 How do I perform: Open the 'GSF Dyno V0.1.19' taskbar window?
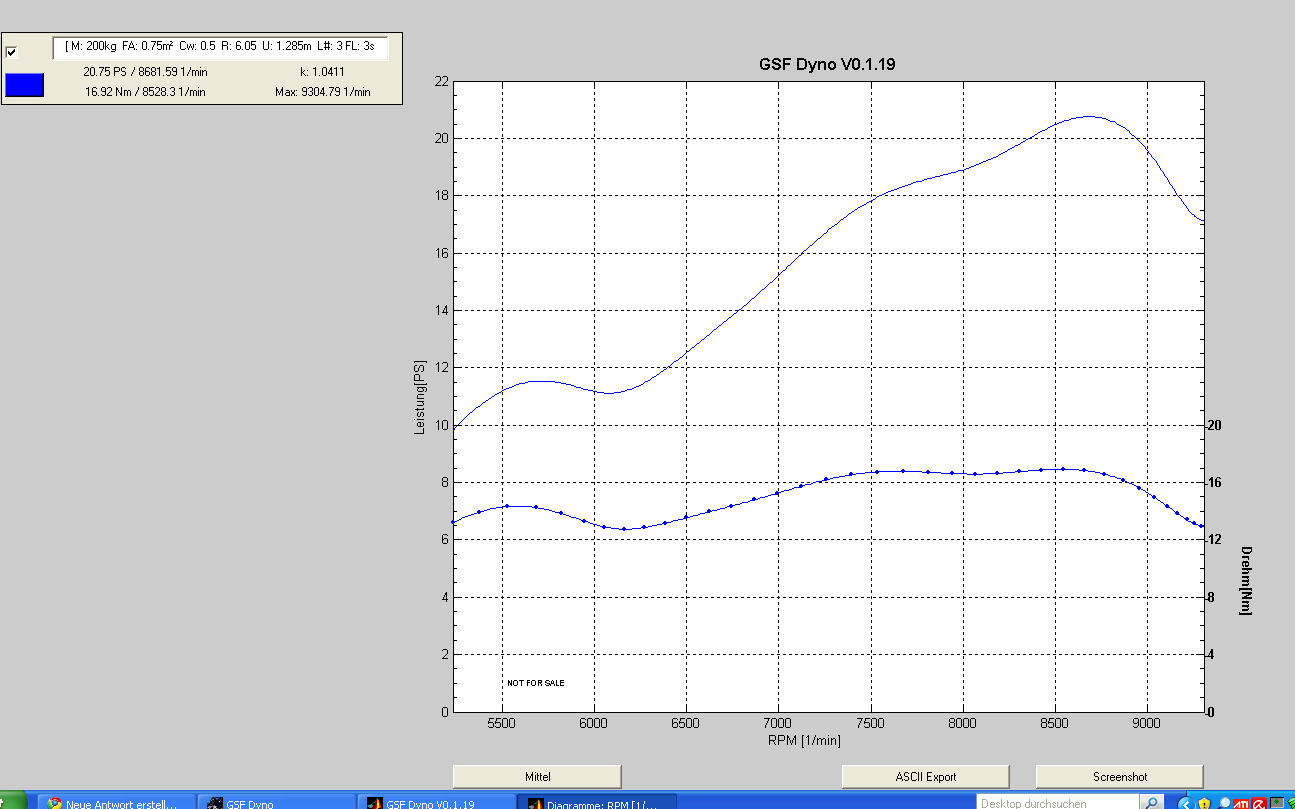point(435,803)
